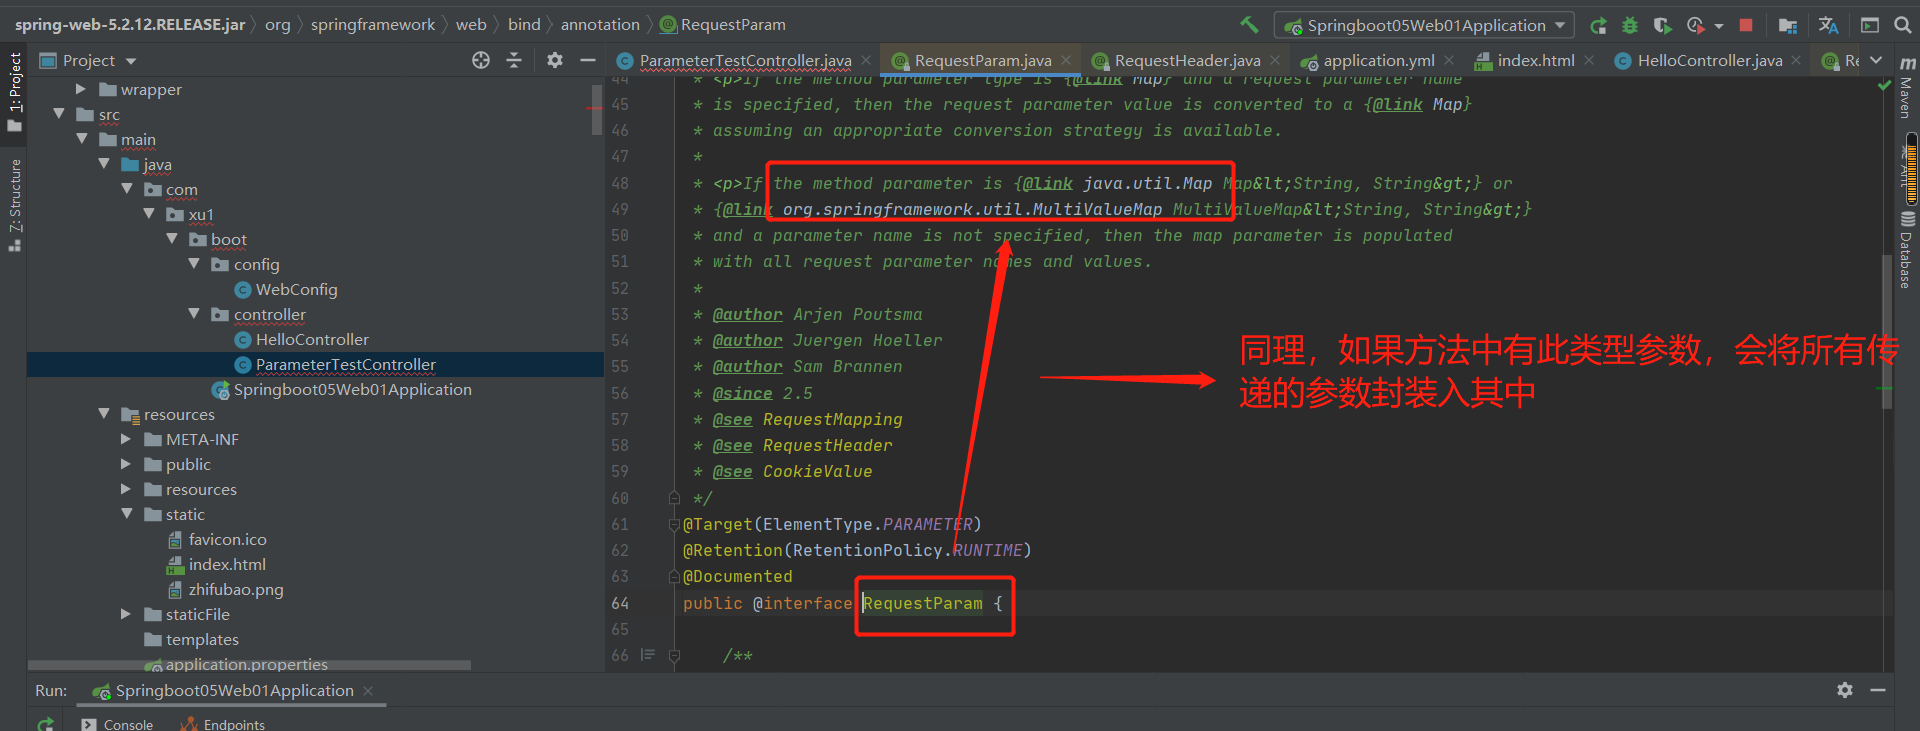
Task: Click spring-web-5.2.12.RELEASE.jar breadcrumb
Action: click(130, 24)
